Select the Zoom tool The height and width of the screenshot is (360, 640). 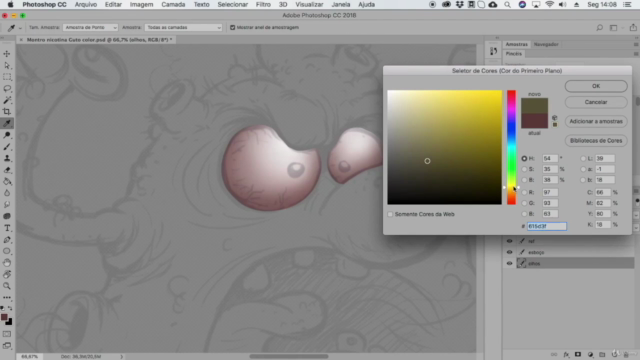click(7, 286)
